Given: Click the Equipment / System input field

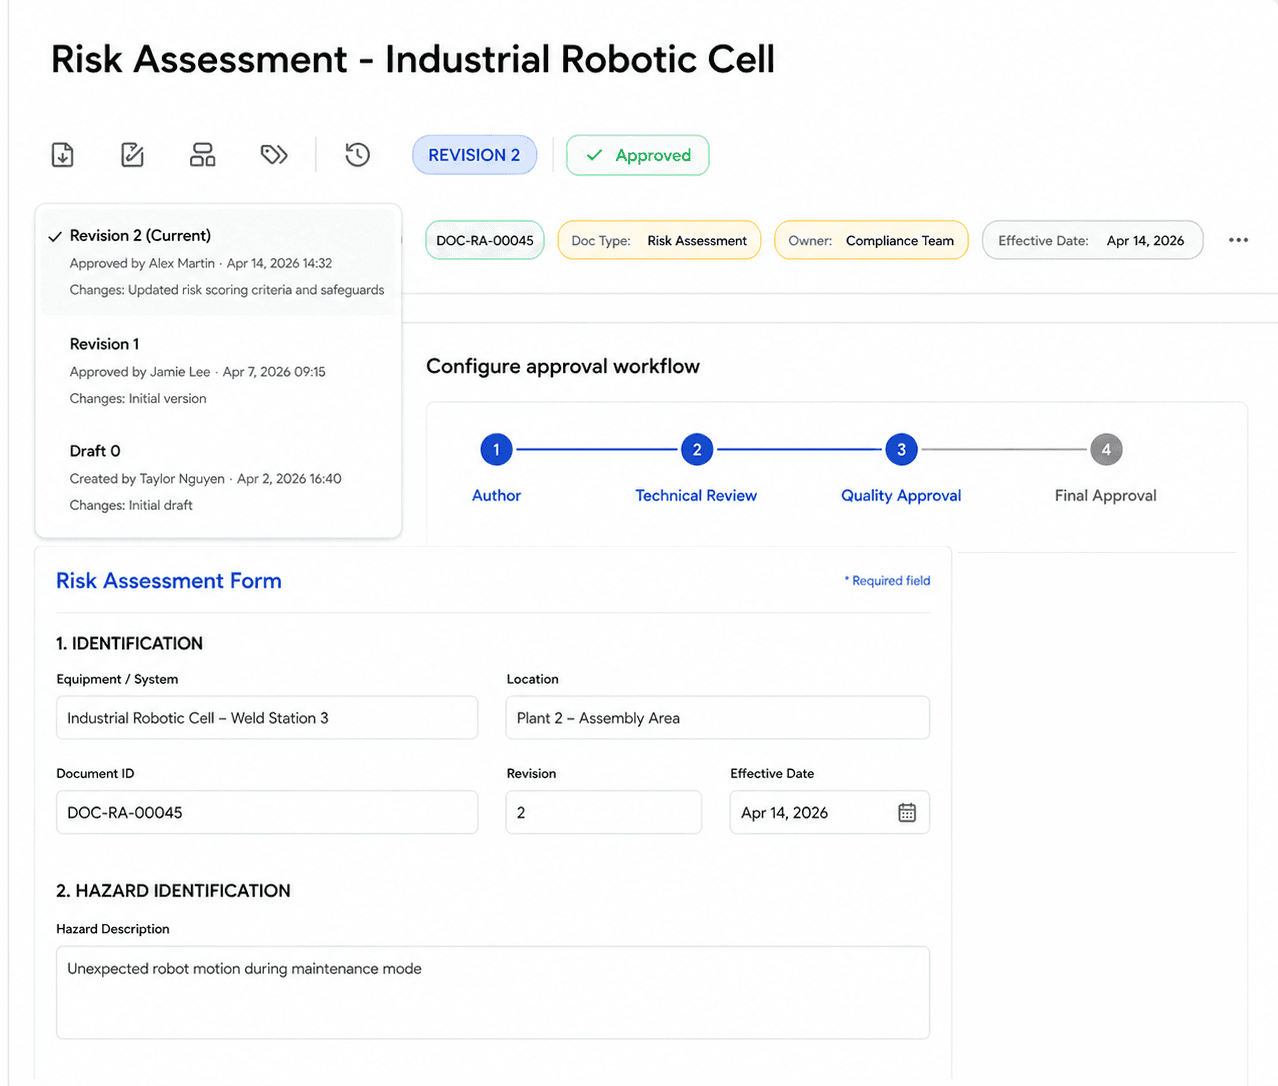Looking at the screenshot, I should (267, 718).
